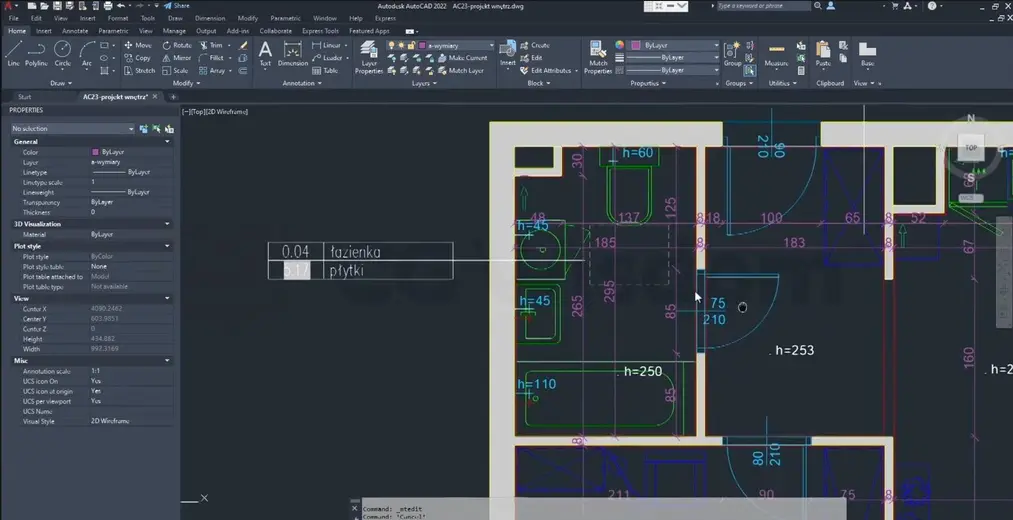
Task: Expand the Draw panel flyout
Action: (x=61, y=83)
